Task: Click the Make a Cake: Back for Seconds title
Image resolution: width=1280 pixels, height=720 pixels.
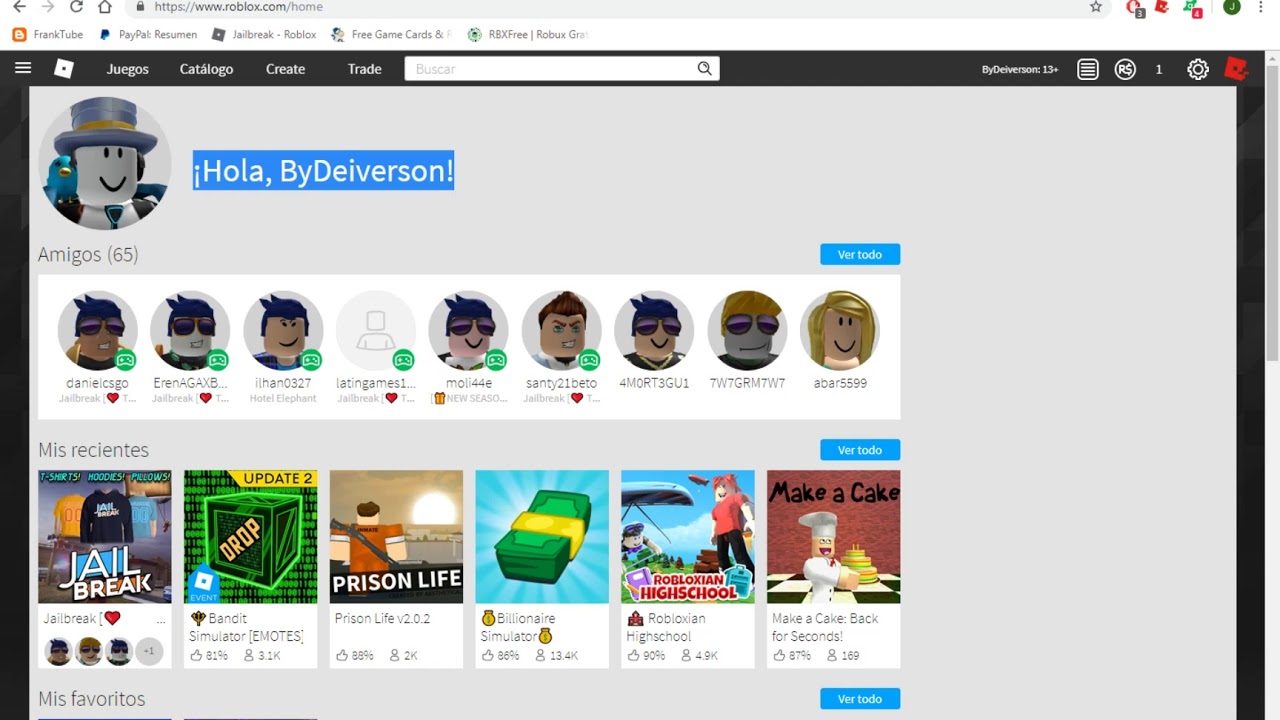Action: 825,627
